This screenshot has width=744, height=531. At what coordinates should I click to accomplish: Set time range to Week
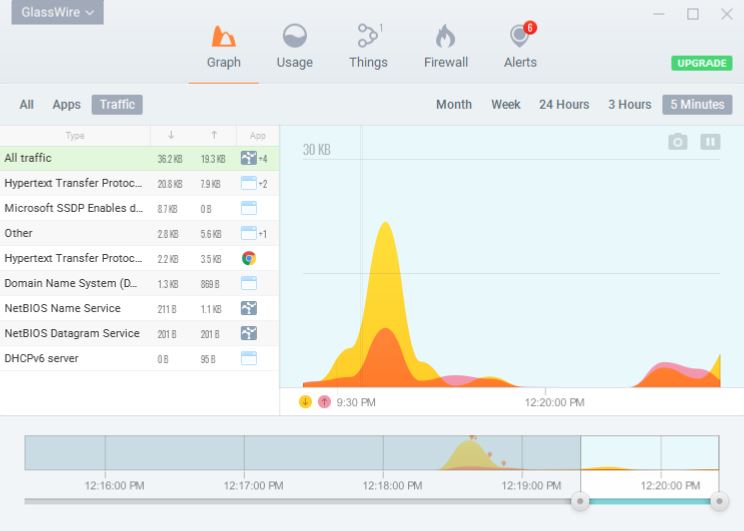[x=506, y=104]
